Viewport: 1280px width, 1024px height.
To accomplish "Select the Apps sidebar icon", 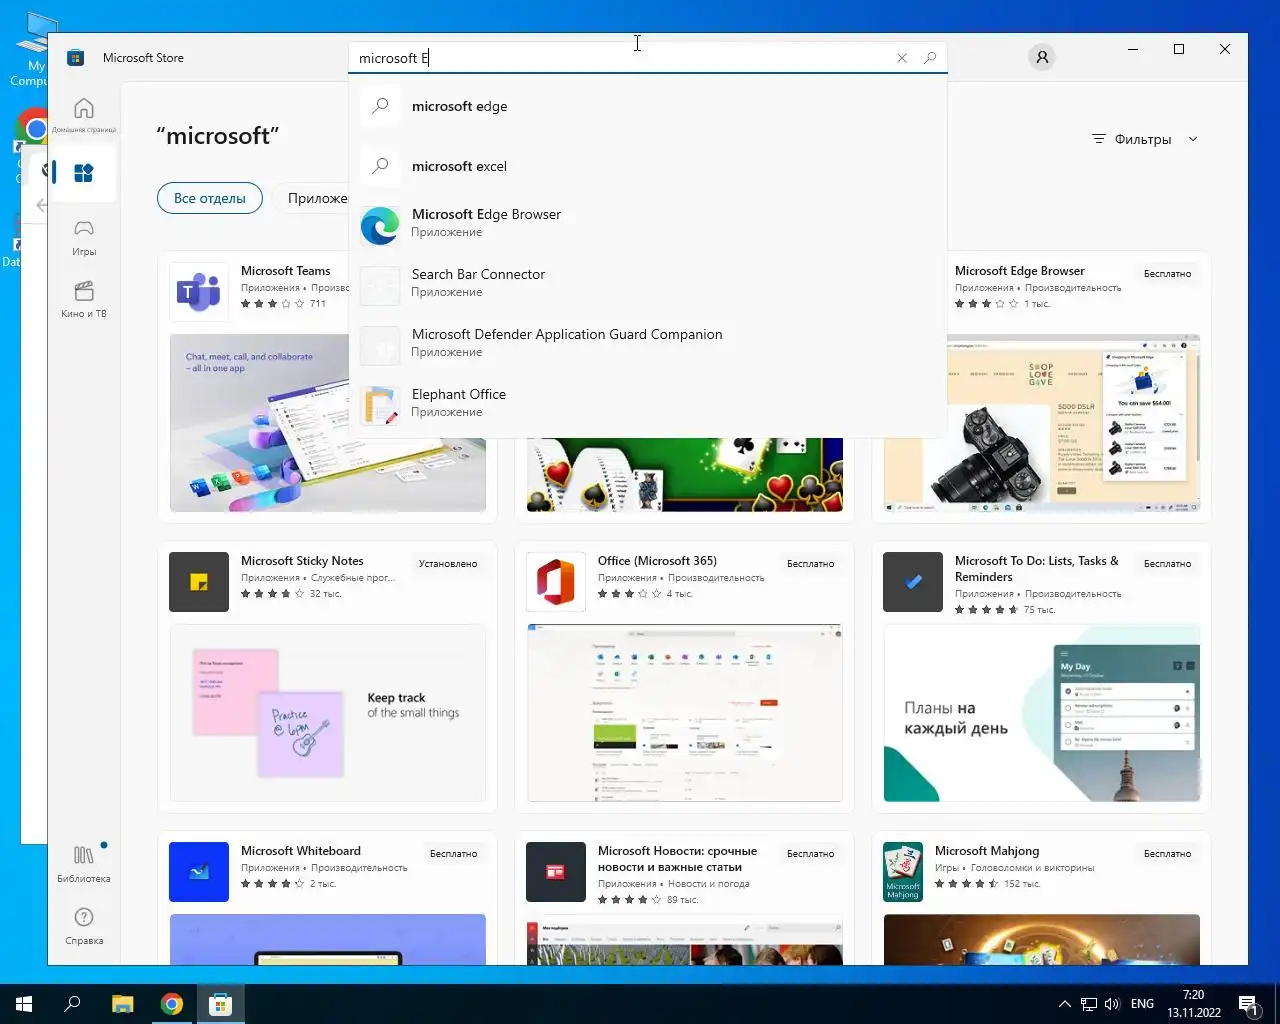I will (x=84, y=173).
